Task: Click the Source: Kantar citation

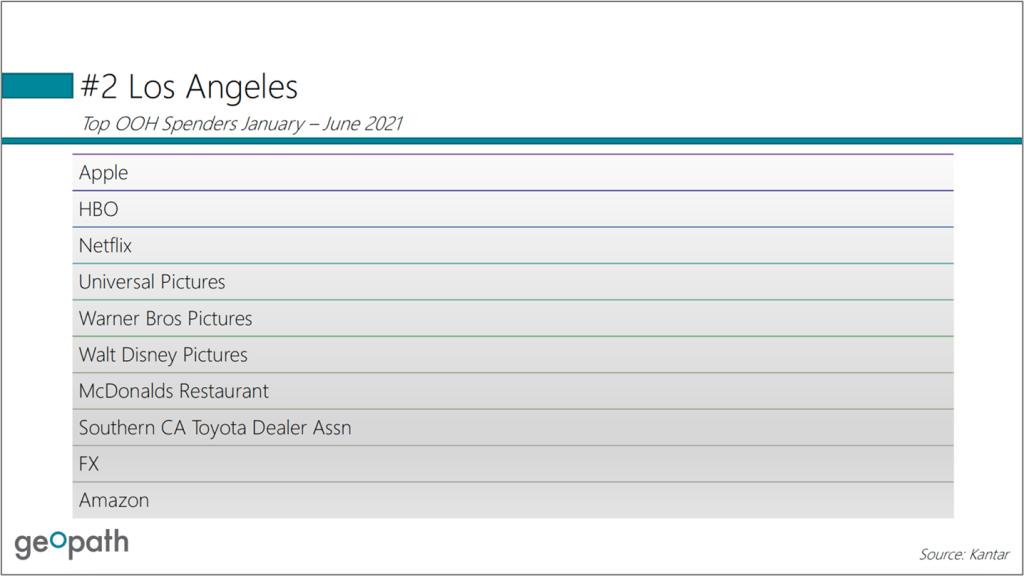Action: click(964, 554)
